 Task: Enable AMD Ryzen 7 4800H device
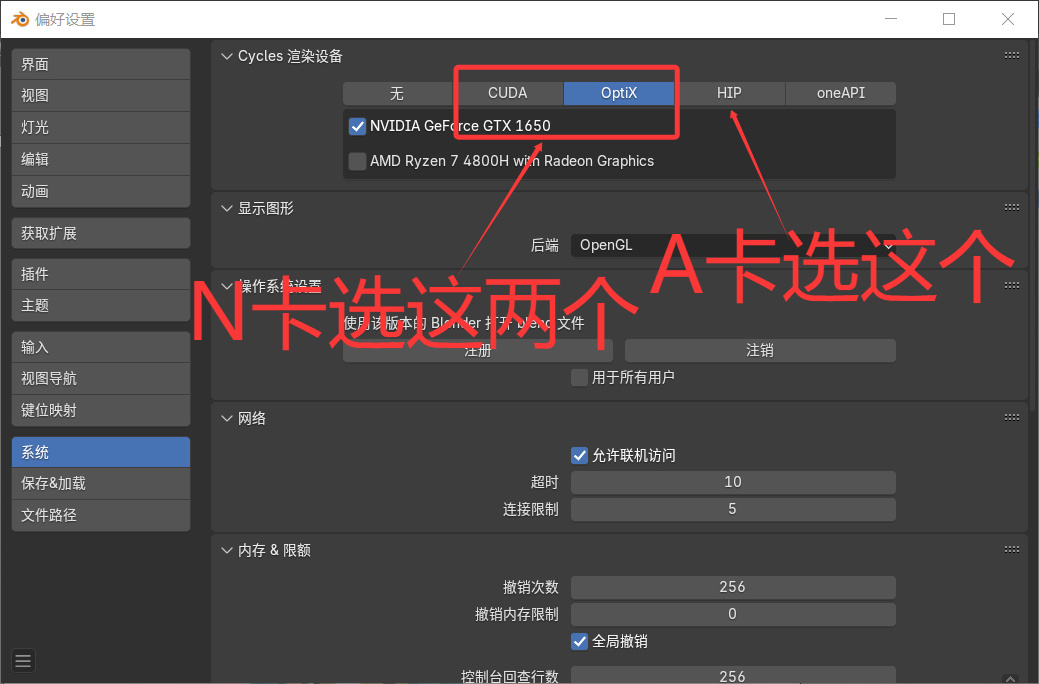click(x=357, y=161)
